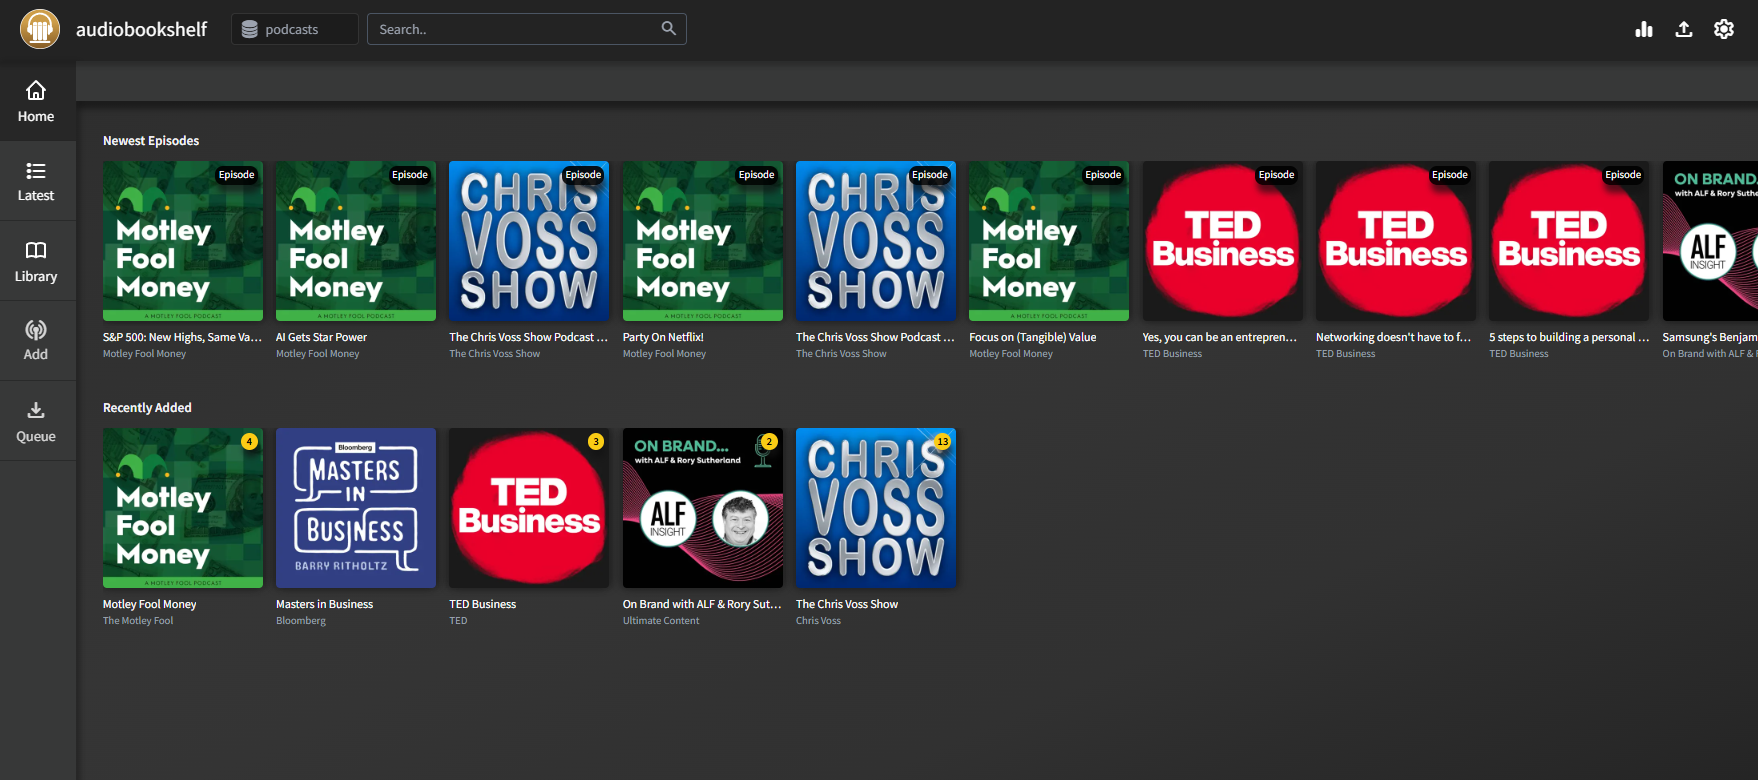The height and width of the screenshot is (780, 1758).
Task: Open Library in sidebar
Action: coord(36,261)
